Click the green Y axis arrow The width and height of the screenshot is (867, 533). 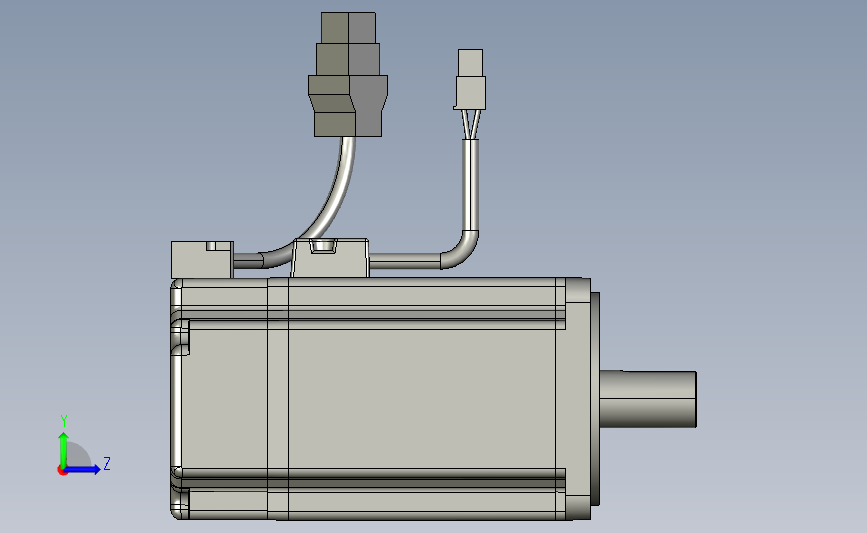point(64,449)
